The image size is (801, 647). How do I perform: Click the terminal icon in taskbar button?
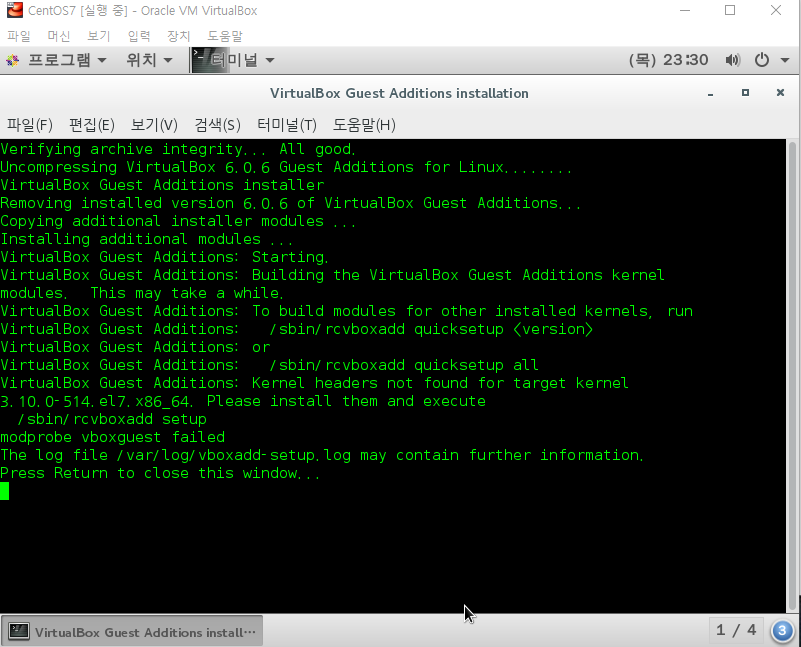click(19, 632)
